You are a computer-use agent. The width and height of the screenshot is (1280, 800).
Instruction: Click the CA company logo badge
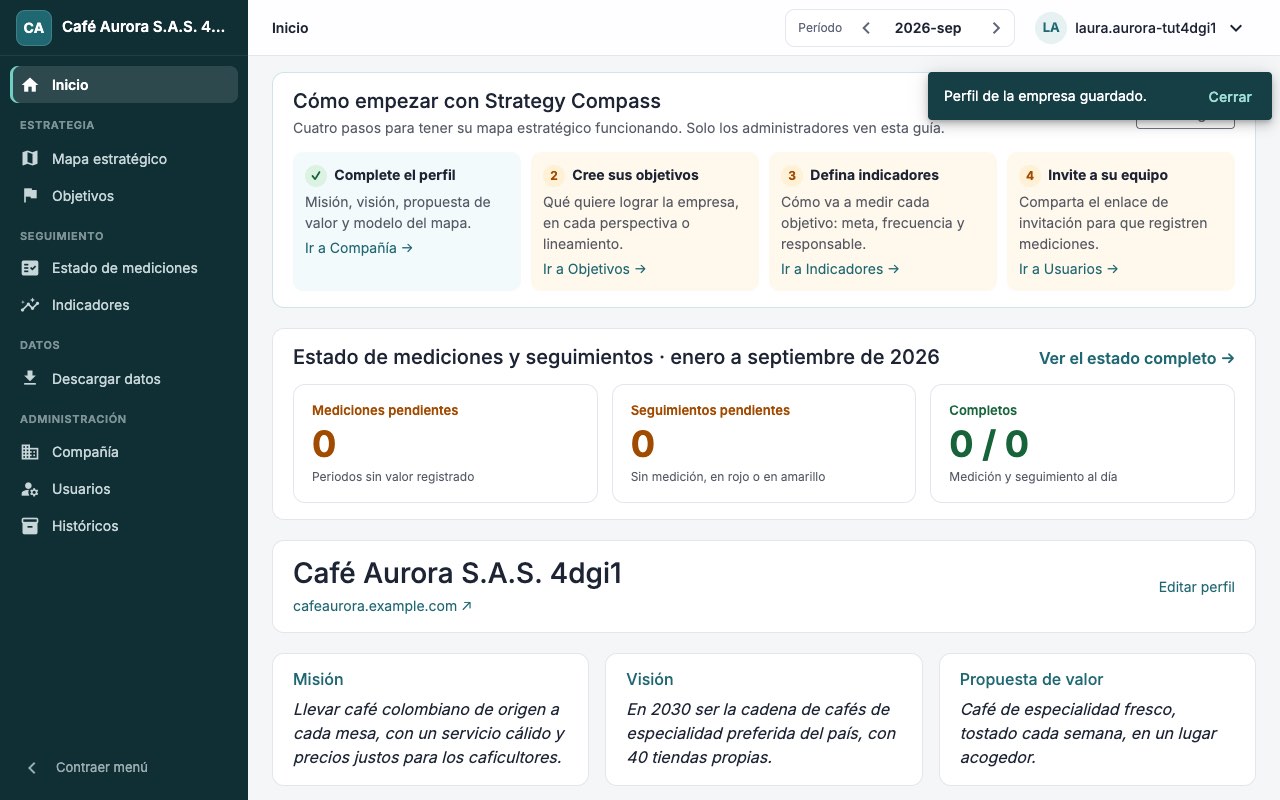click(34, 28)
